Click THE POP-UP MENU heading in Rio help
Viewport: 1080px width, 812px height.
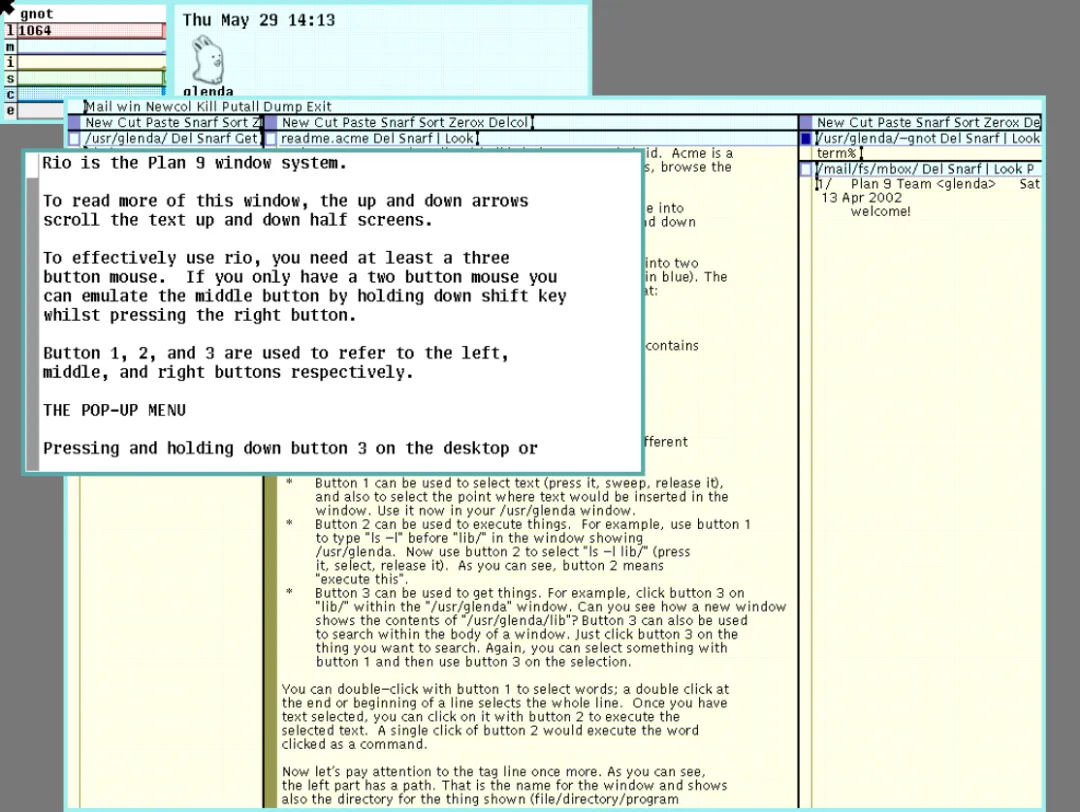pyautogui.click(x=114, y=410)
